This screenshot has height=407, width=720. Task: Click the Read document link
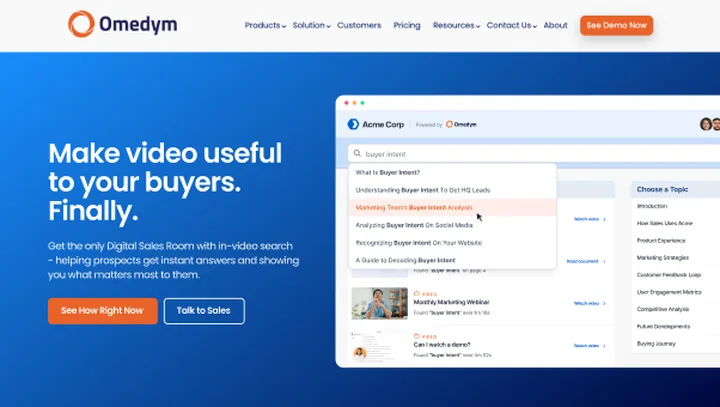(582, 261)
